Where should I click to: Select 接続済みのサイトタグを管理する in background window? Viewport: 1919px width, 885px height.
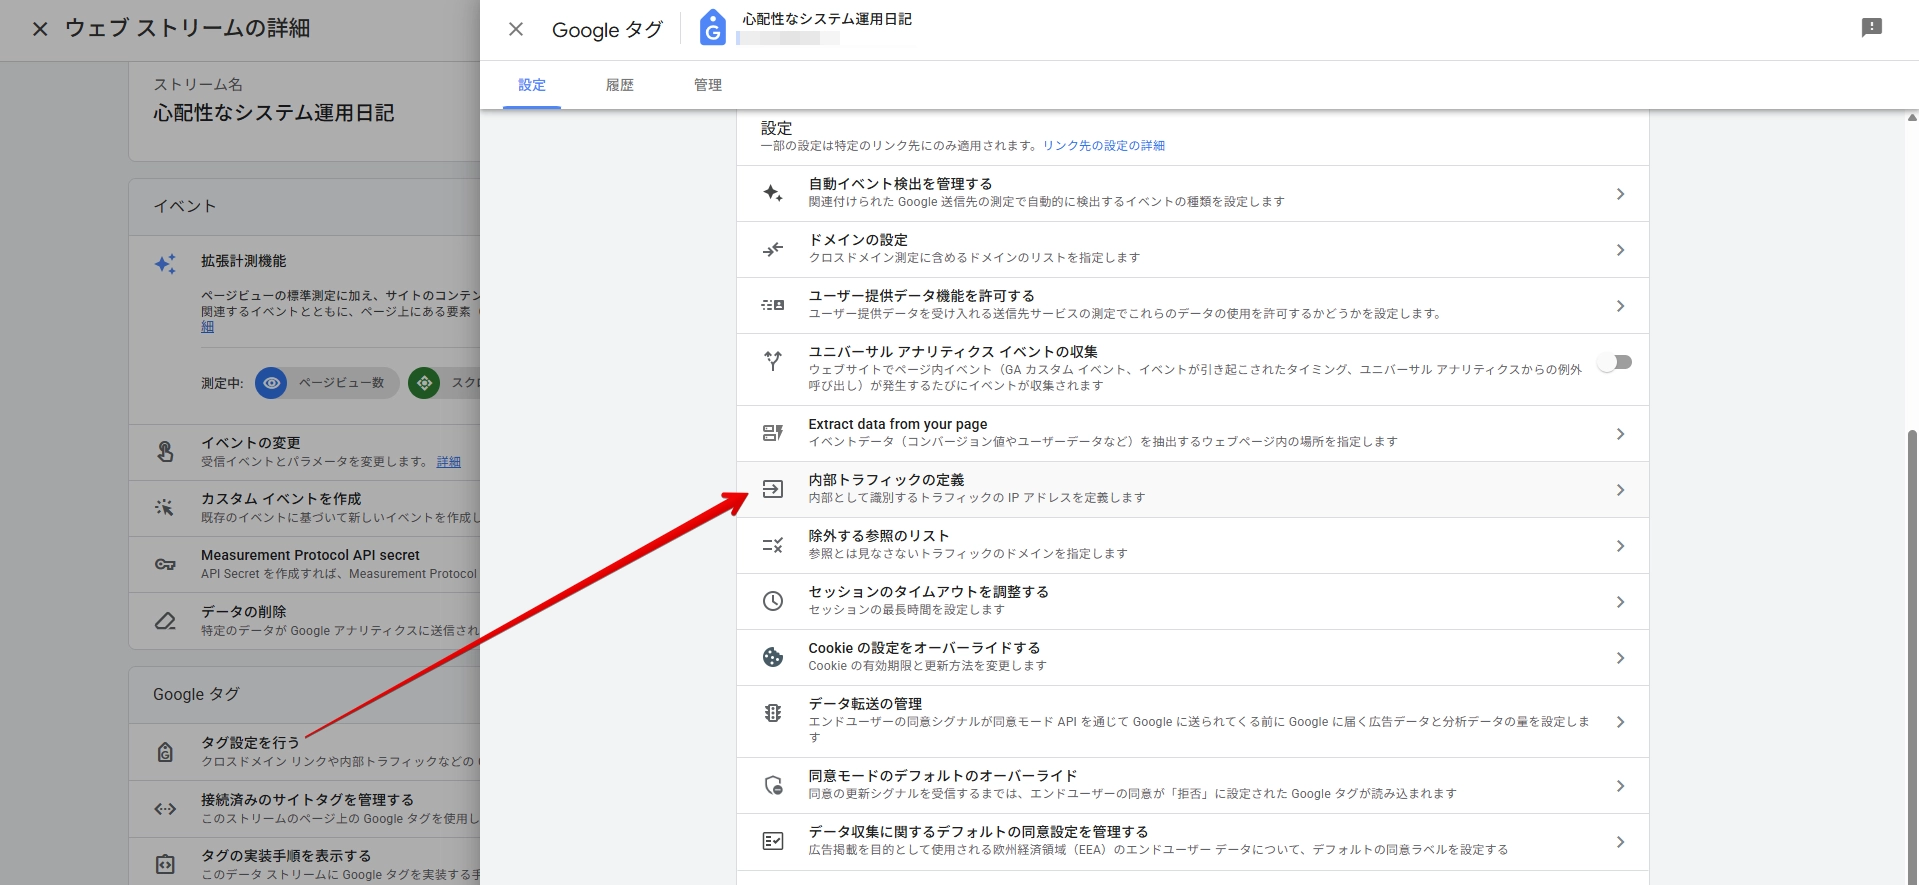coord(305,808)
